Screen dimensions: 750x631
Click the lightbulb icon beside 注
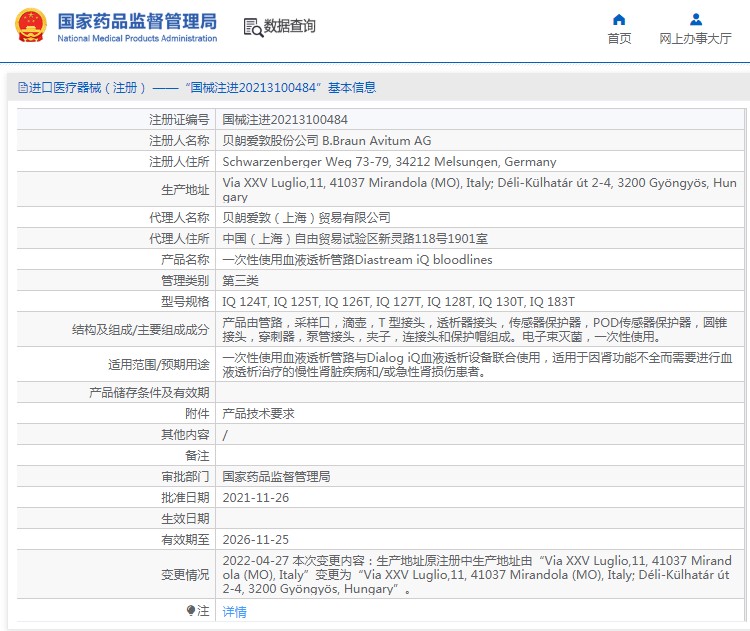coord(191,610)
